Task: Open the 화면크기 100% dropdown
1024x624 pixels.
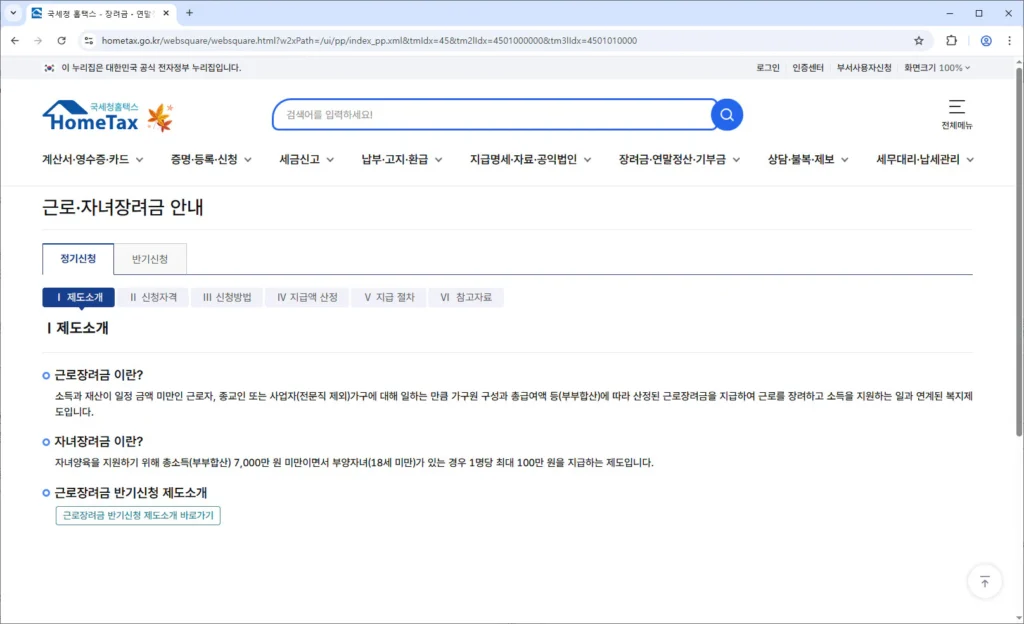Action: coord(937,68)
